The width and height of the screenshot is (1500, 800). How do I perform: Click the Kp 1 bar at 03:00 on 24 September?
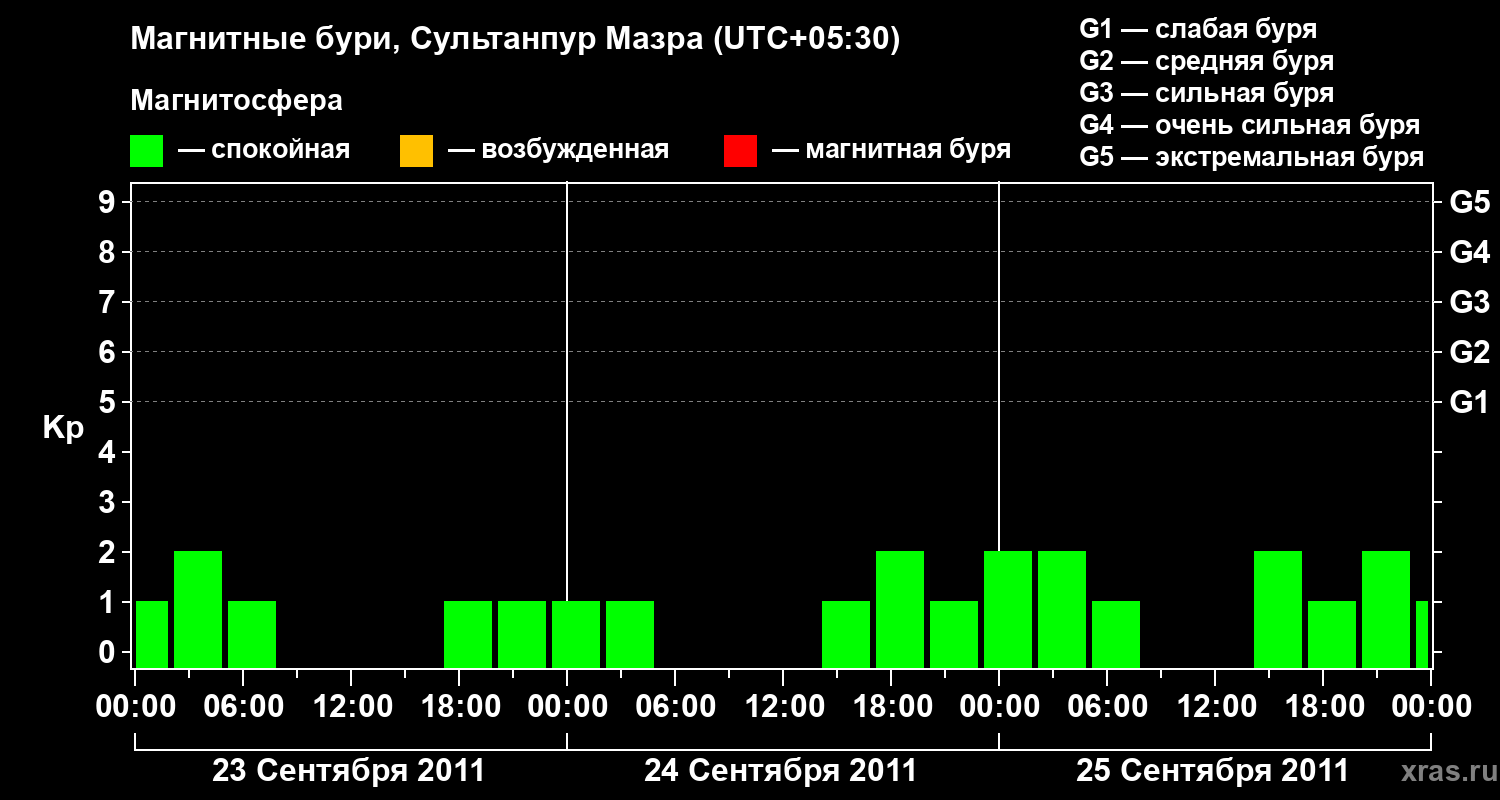click(630, 634)
